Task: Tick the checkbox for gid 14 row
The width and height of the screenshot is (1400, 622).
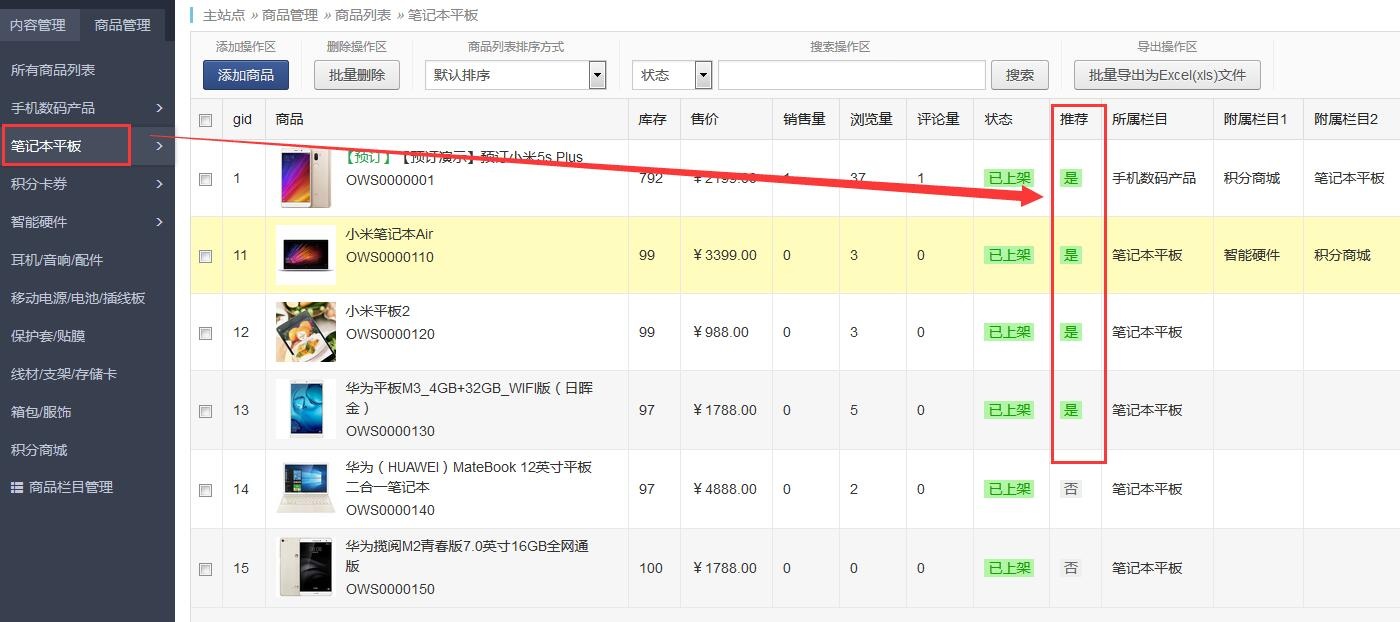Action: click(x=206, y=490)
